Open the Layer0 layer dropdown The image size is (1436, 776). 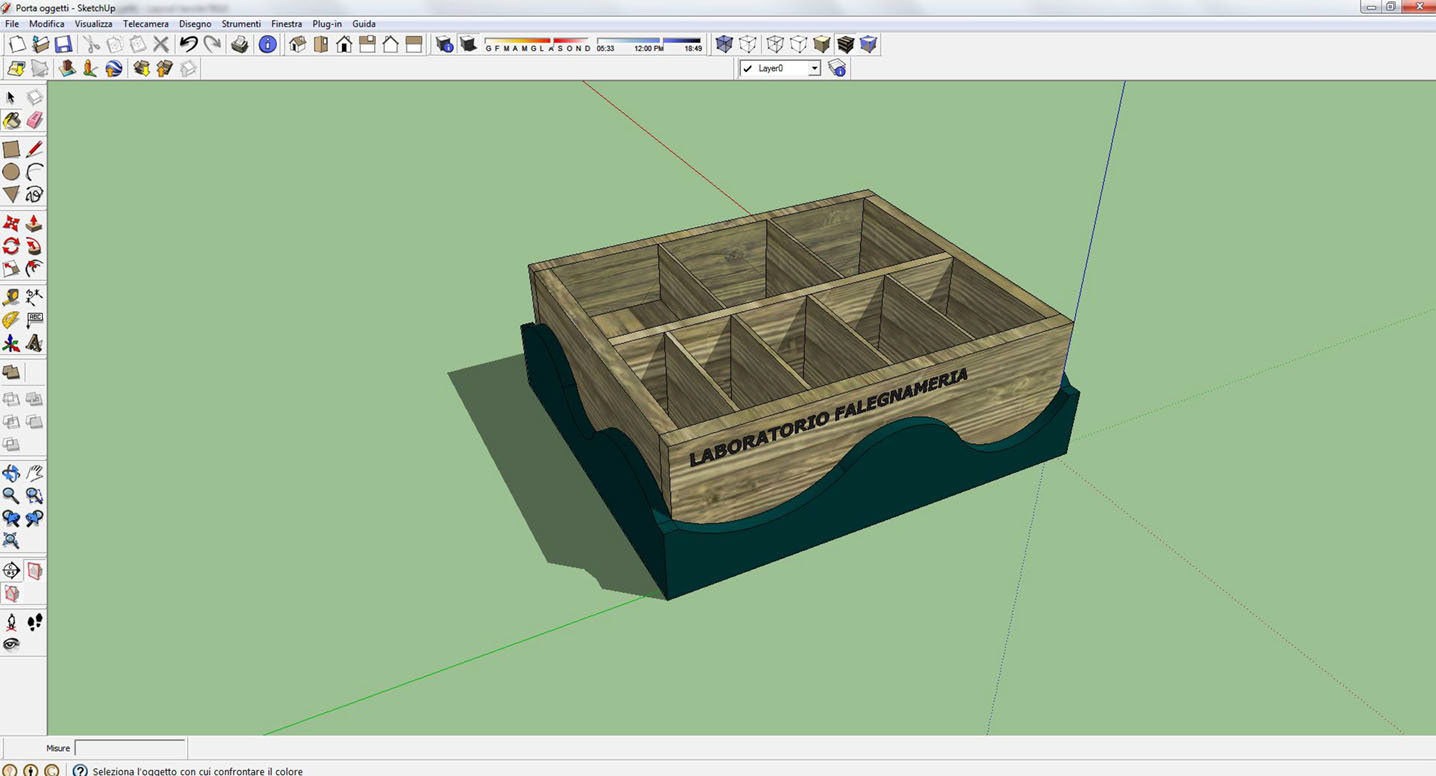coord(814,68)
